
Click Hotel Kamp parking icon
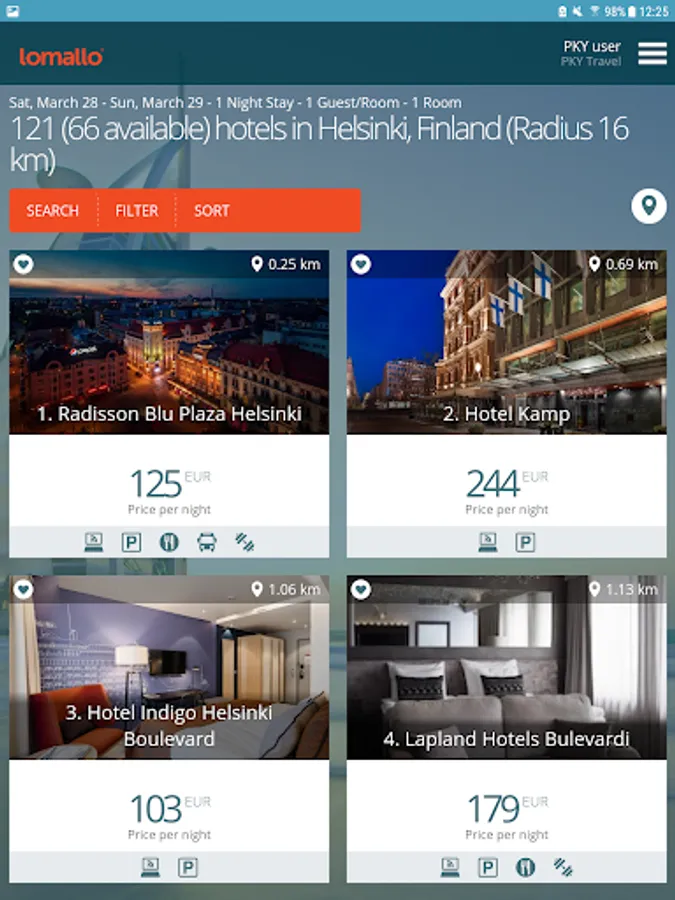(x=525, y=542)
